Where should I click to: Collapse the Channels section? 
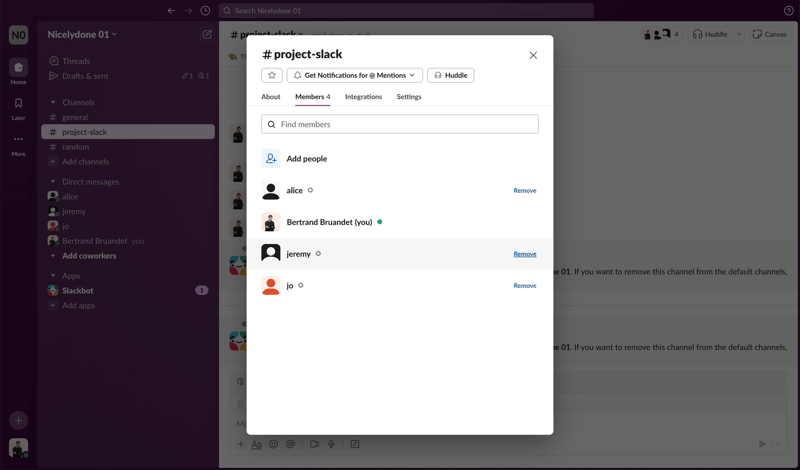pos(53,103)
